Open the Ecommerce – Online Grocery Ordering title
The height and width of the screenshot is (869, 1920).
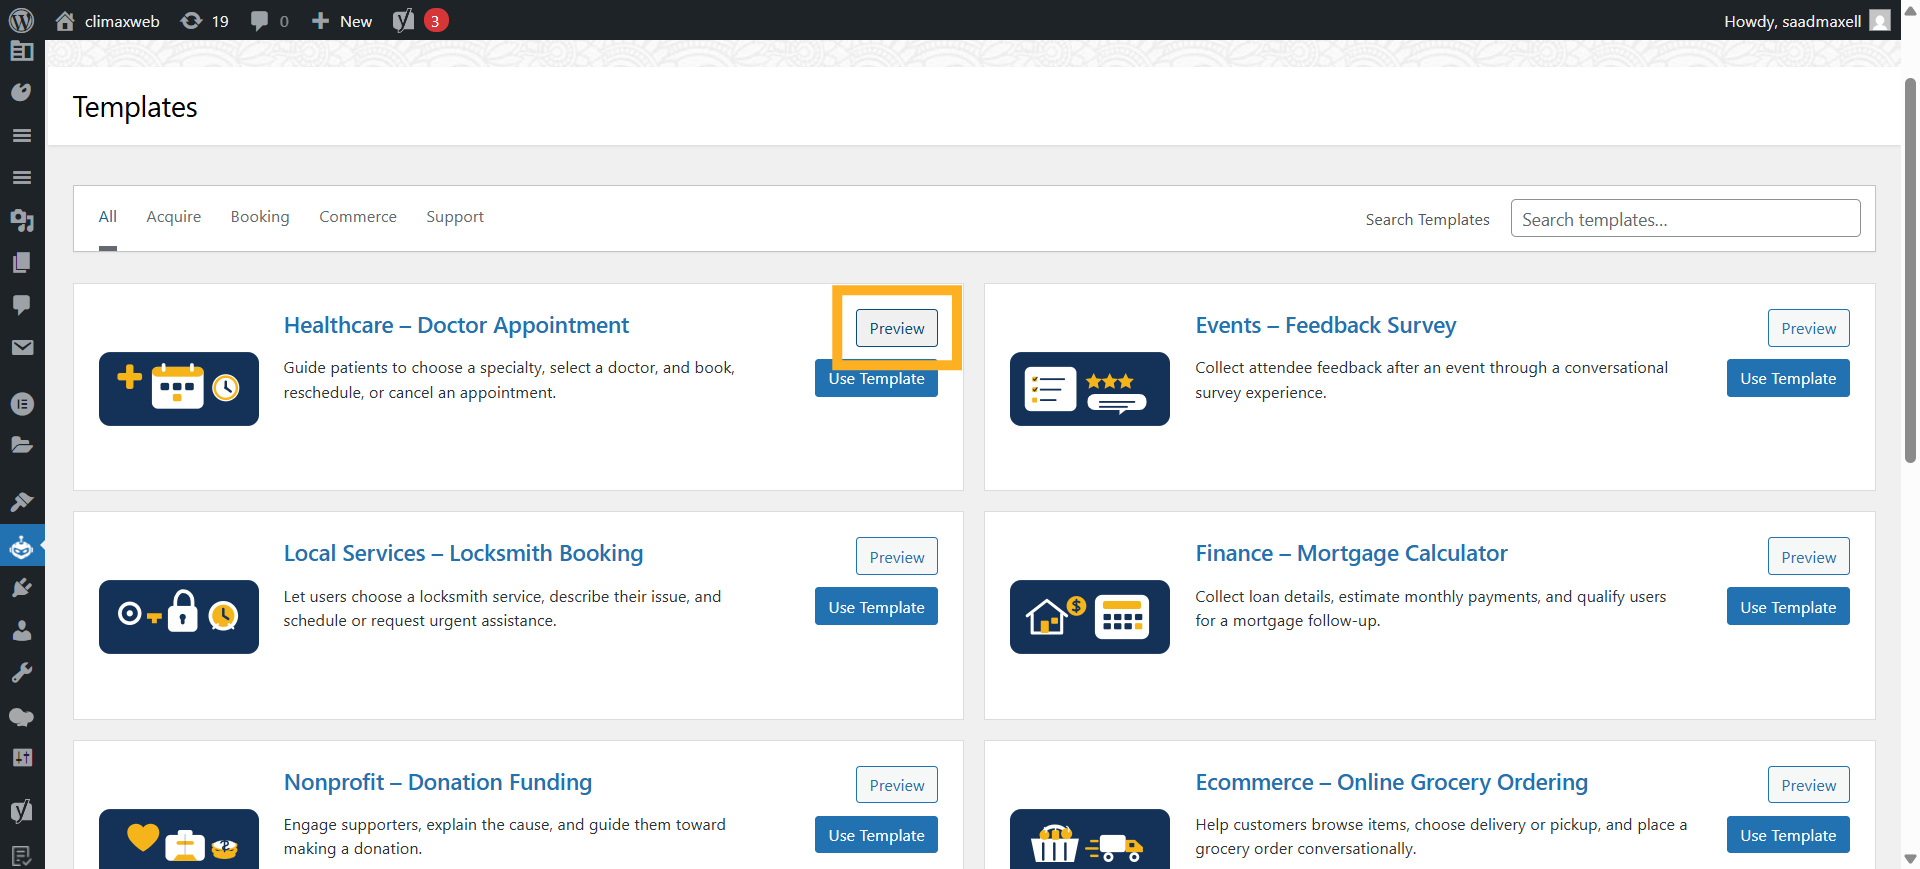1391,782
